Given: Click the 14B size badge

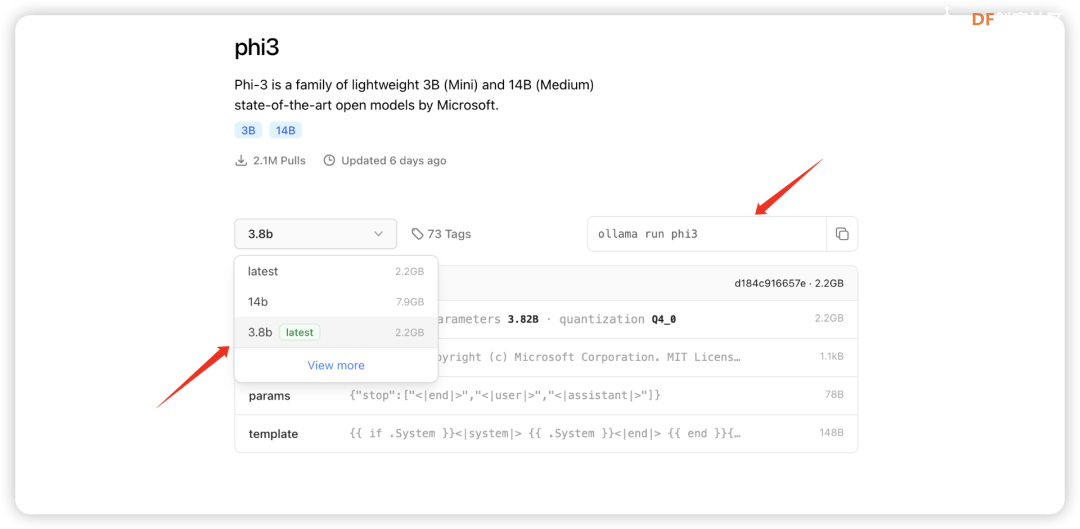Looking at the screenshot, I should (x=285, y=130).
